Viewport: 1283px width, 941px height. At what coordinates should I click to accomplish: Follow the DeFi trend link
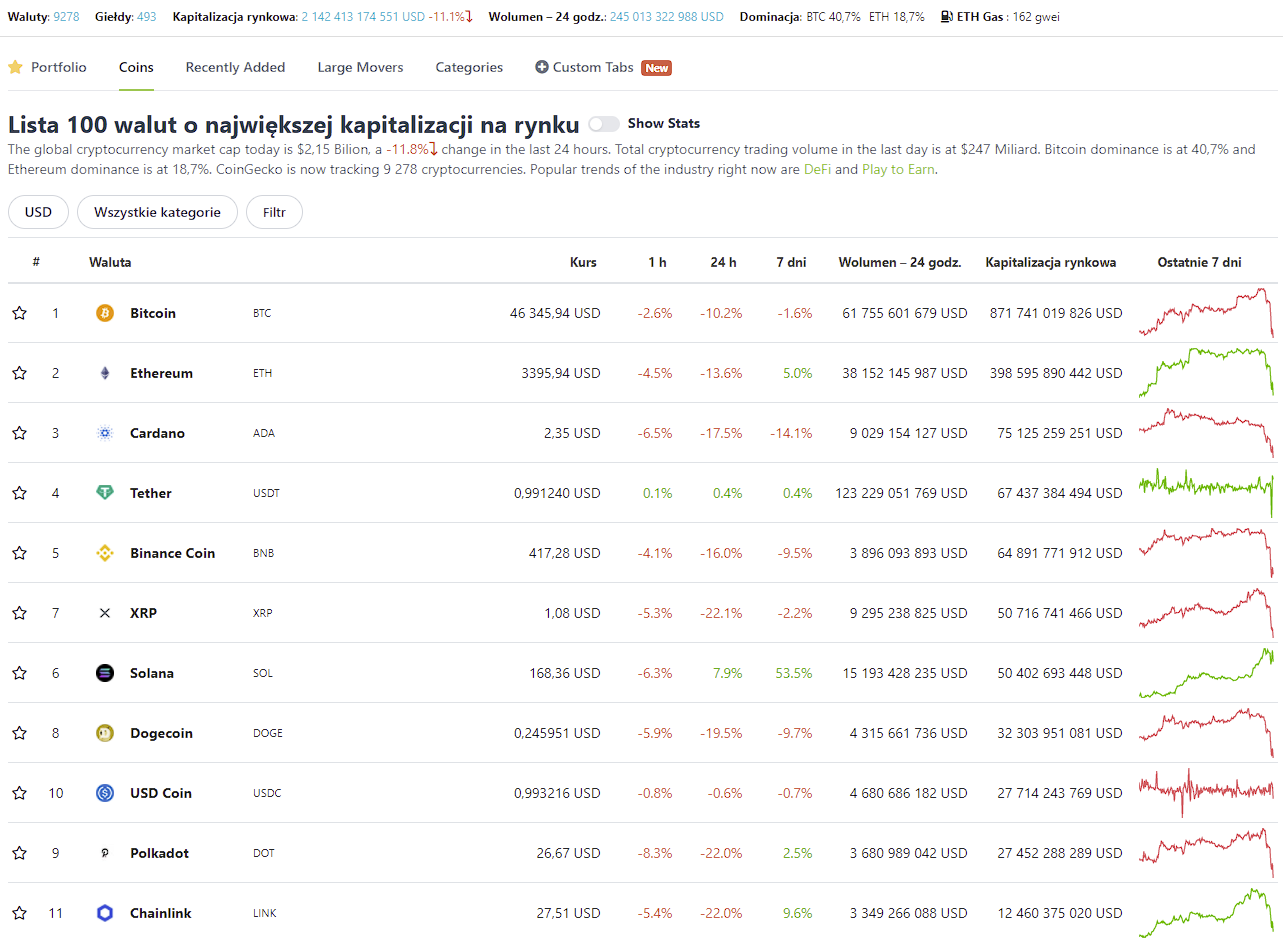tap(817, 169)
